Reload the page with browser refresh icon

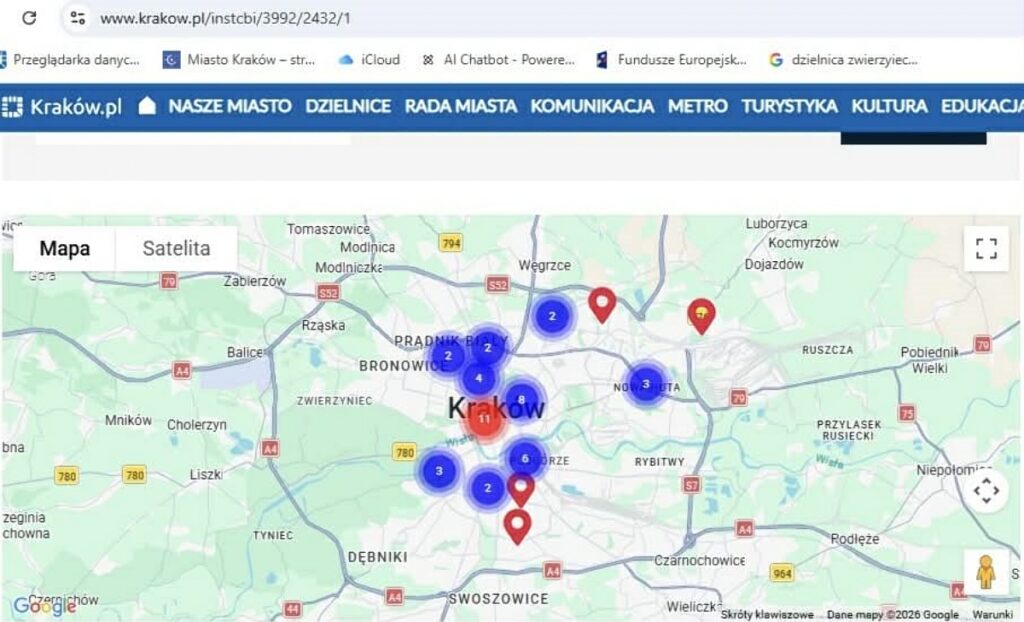(29, 18)
